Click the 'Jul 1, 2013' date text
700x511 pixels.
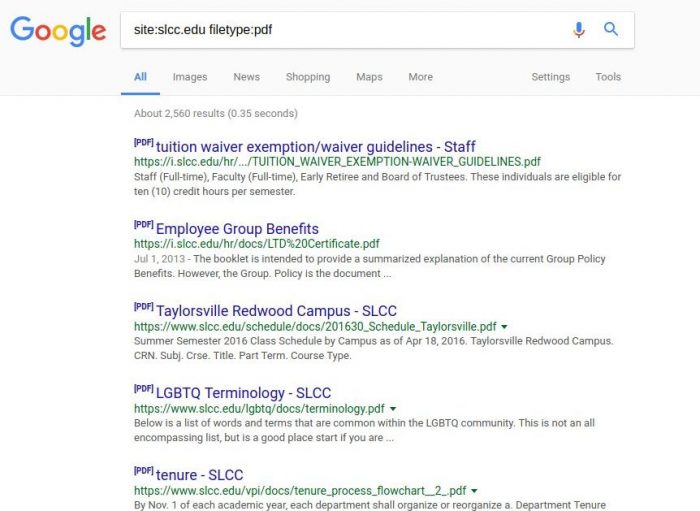[159, 259]
